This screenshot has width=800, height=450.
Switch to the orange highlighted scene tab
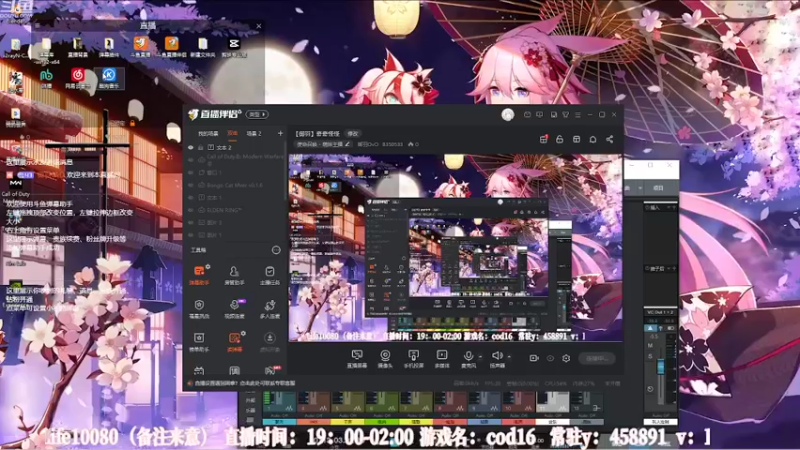232,133
